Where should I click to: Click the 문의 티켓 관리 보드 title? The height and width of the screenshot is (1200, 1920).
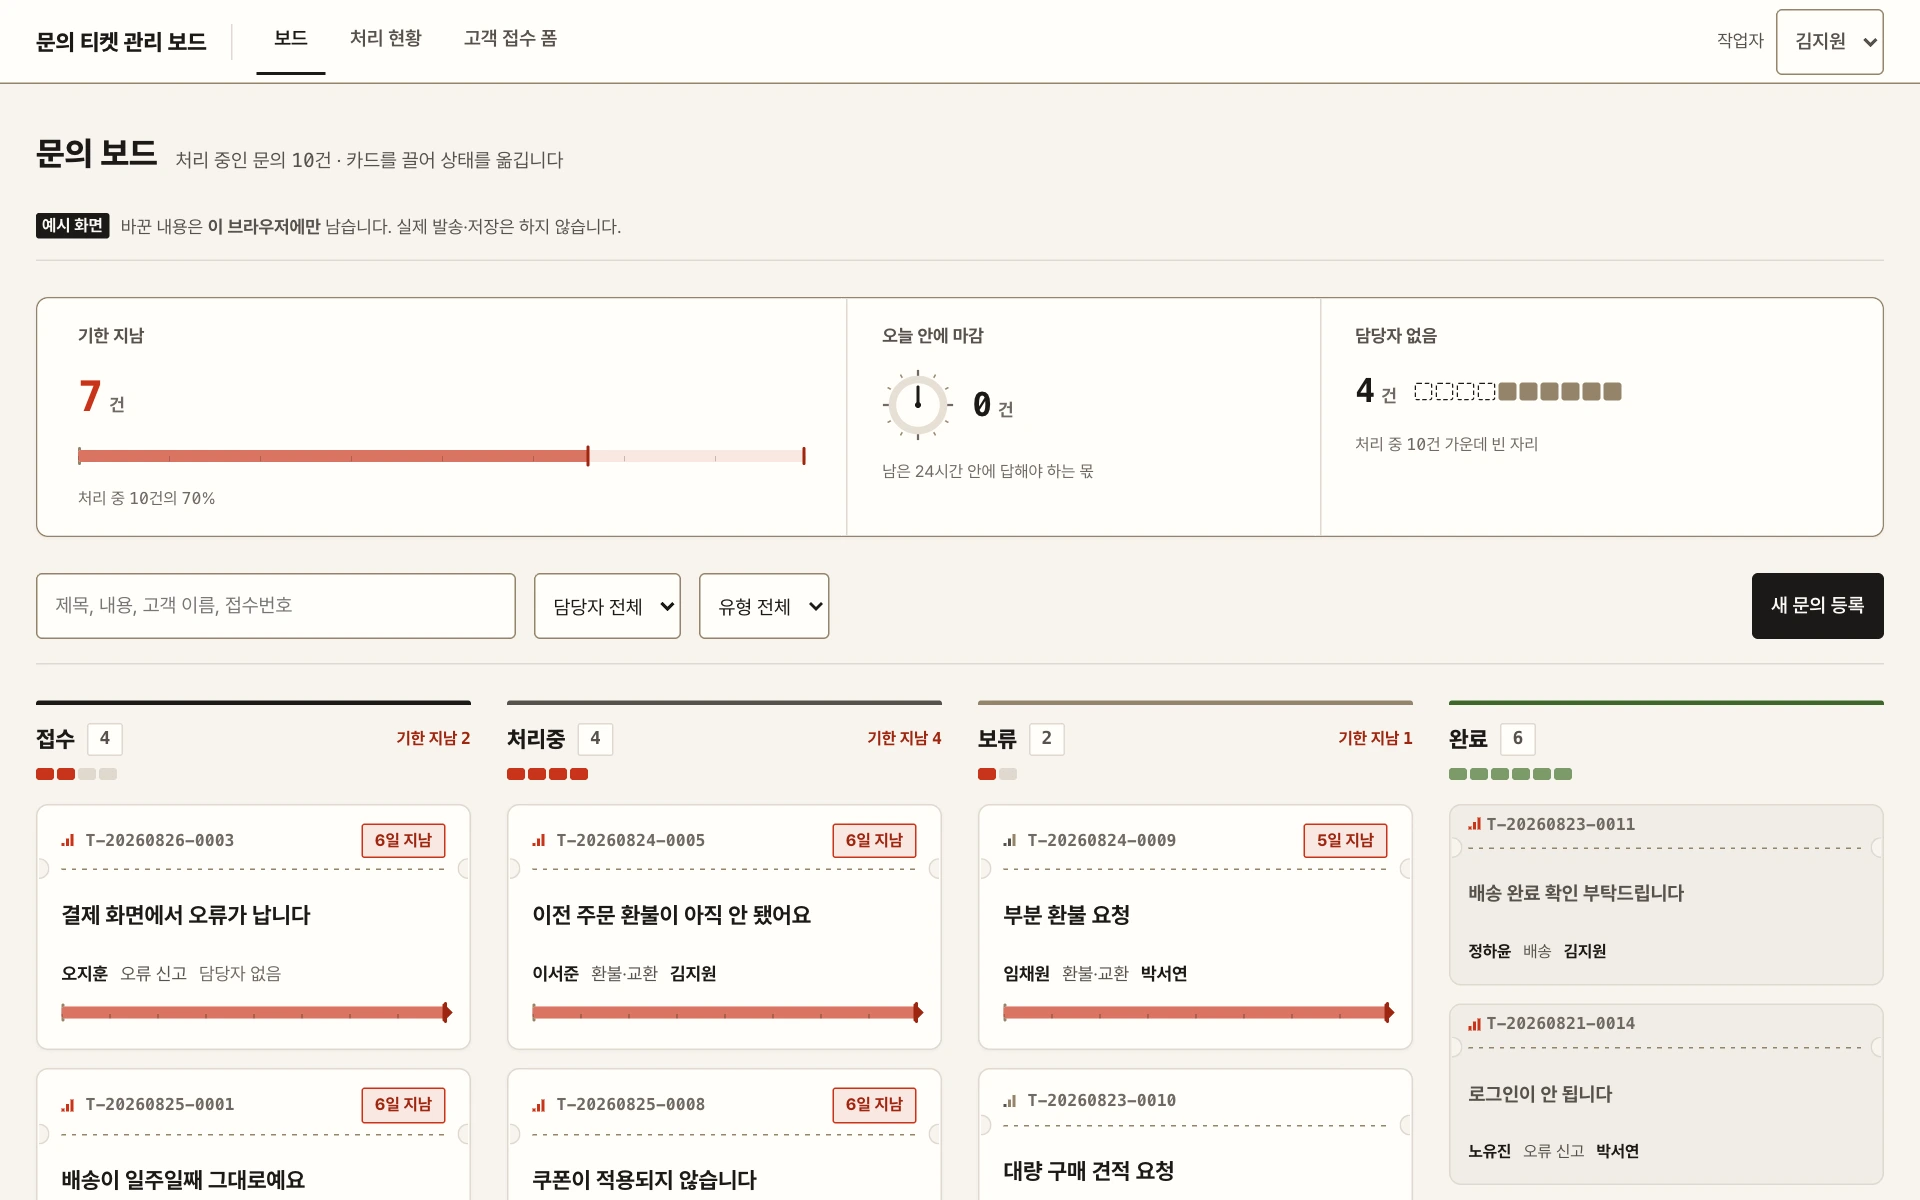tap(121, 42)
